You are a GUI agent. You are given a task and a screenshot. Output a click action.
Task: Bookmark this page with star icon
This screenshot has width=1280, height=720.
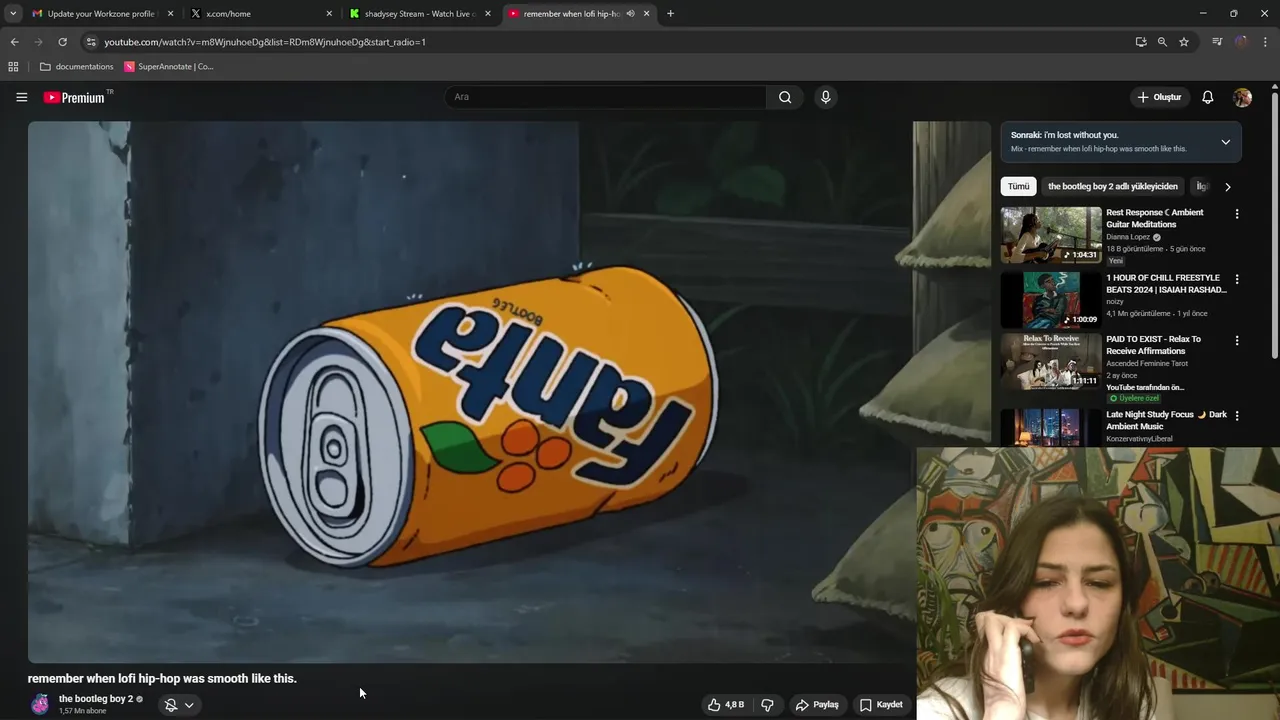1184,42
